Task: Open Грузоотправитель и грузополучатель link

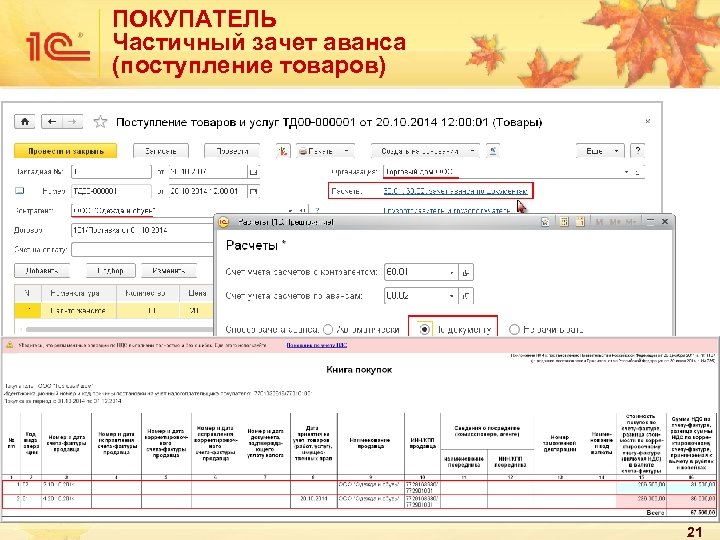Action: 447,210
